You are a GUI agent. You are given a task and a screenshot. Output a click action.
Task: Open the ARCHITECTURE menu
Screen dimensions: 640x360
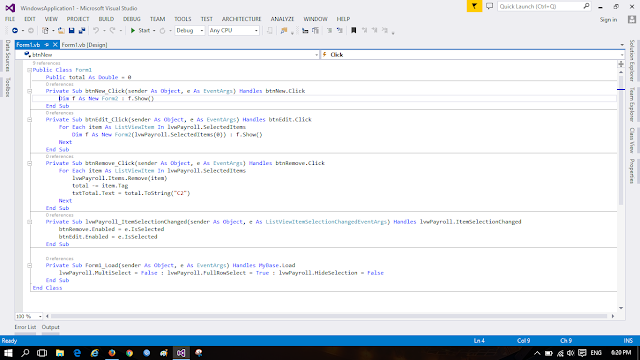tap(241, 19)
